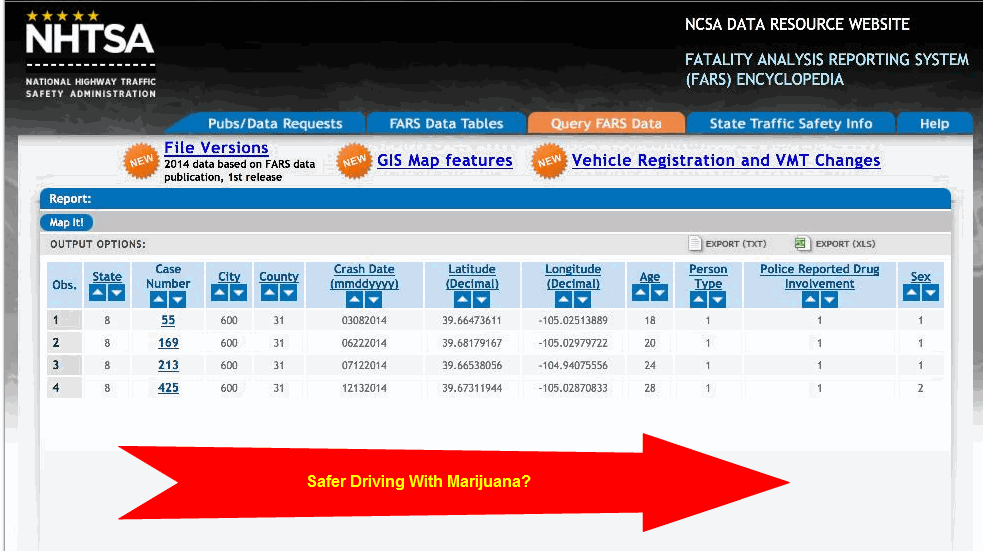
Task: Sort State column ascending
Action: click(x=98, y=293)
